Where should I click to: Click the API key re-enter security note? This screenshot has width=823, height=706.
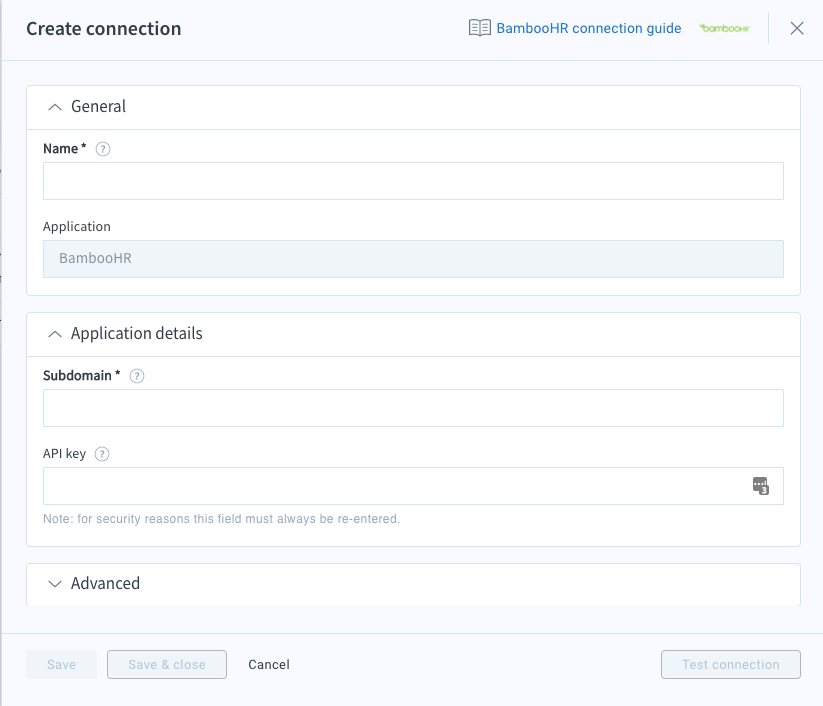coord(221,519)
